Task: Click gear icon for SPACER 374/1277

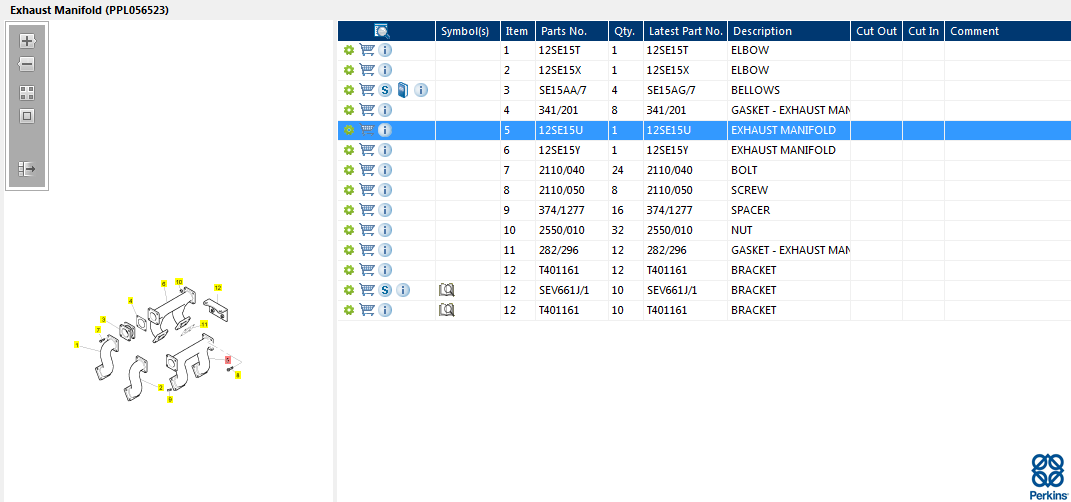Action: 348,210
